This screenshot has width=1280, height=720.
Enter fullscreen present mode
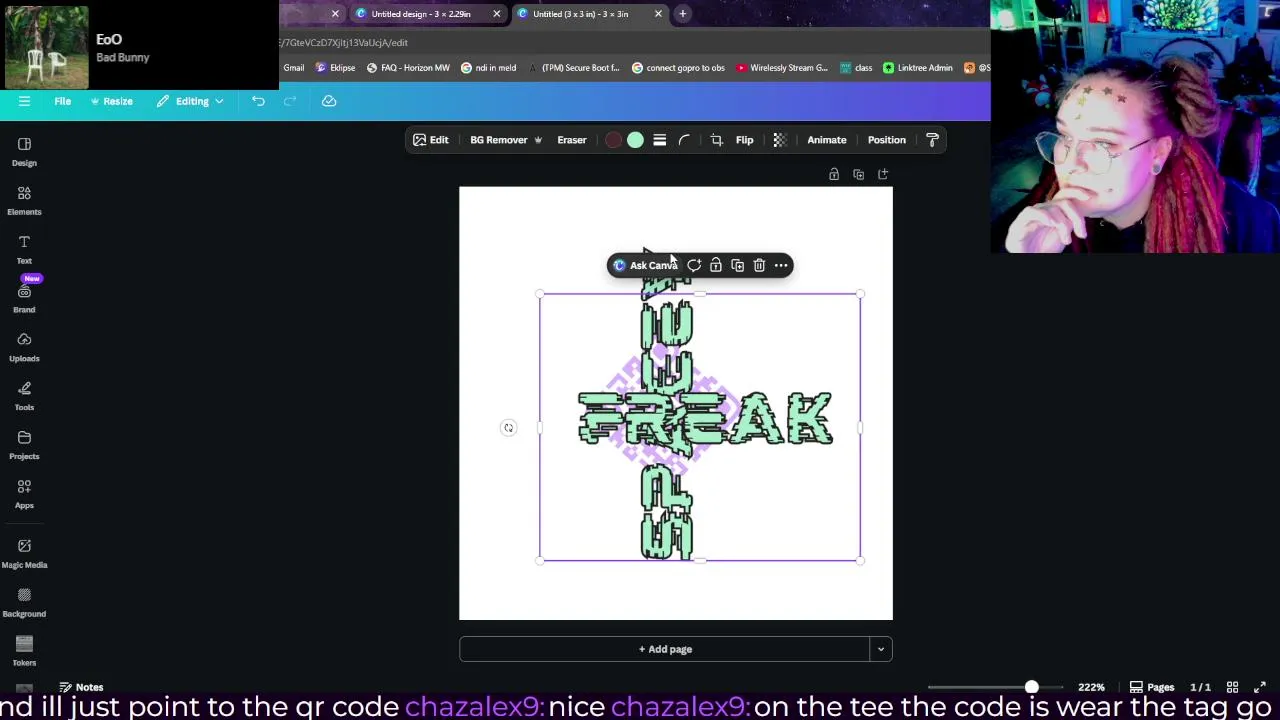tap(1260, 687)
